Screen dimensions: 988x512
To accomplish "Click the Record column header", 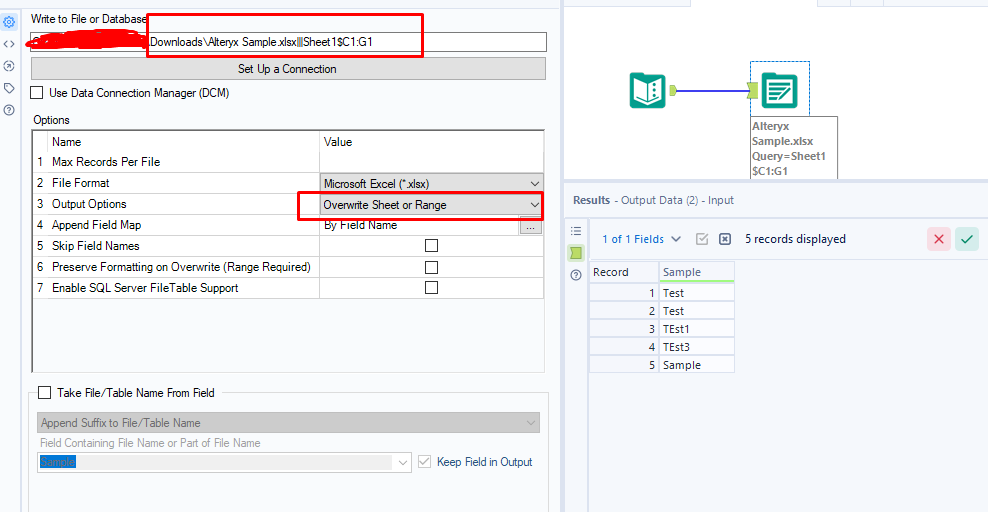I will click(624, 272).
